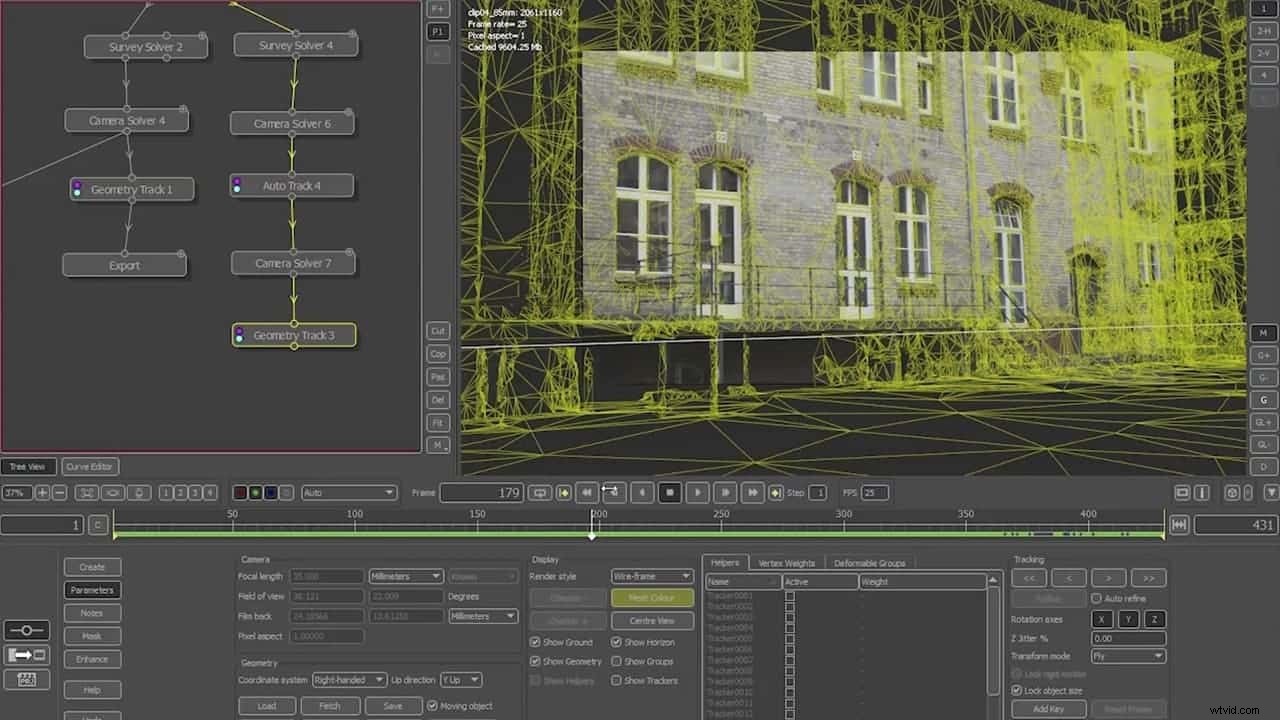Select the Geometry Track 3 node
Screen dimensions: 1280x720
[x=293, y=335]
